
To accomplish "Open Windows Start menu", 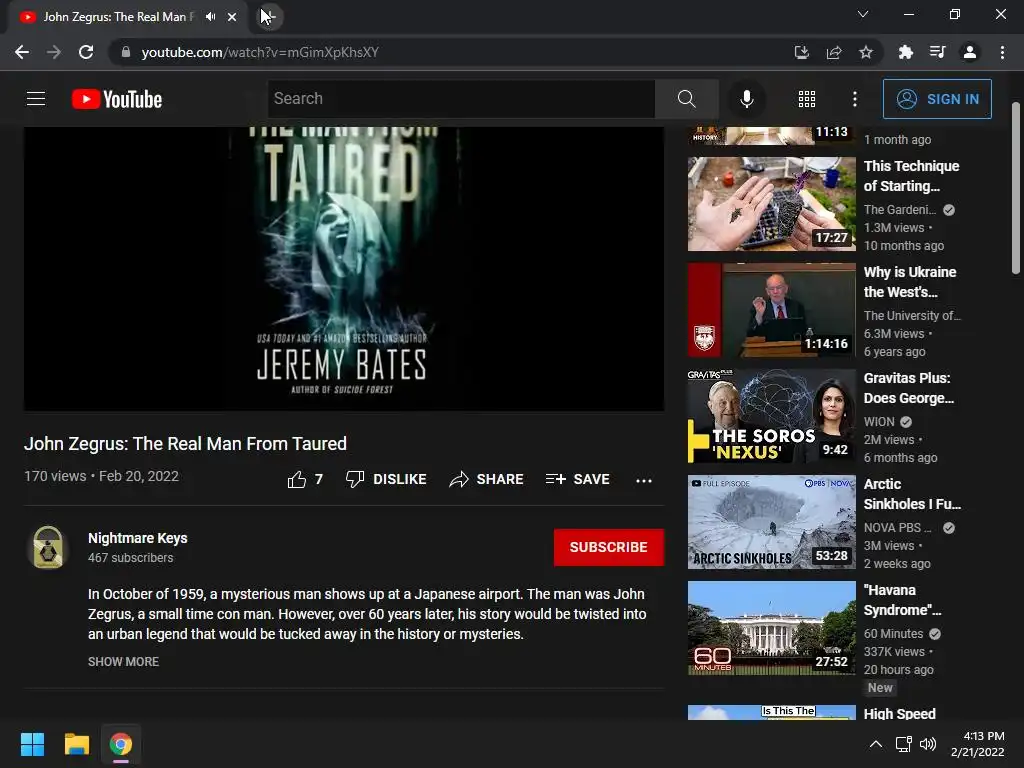I will (32, 744).
